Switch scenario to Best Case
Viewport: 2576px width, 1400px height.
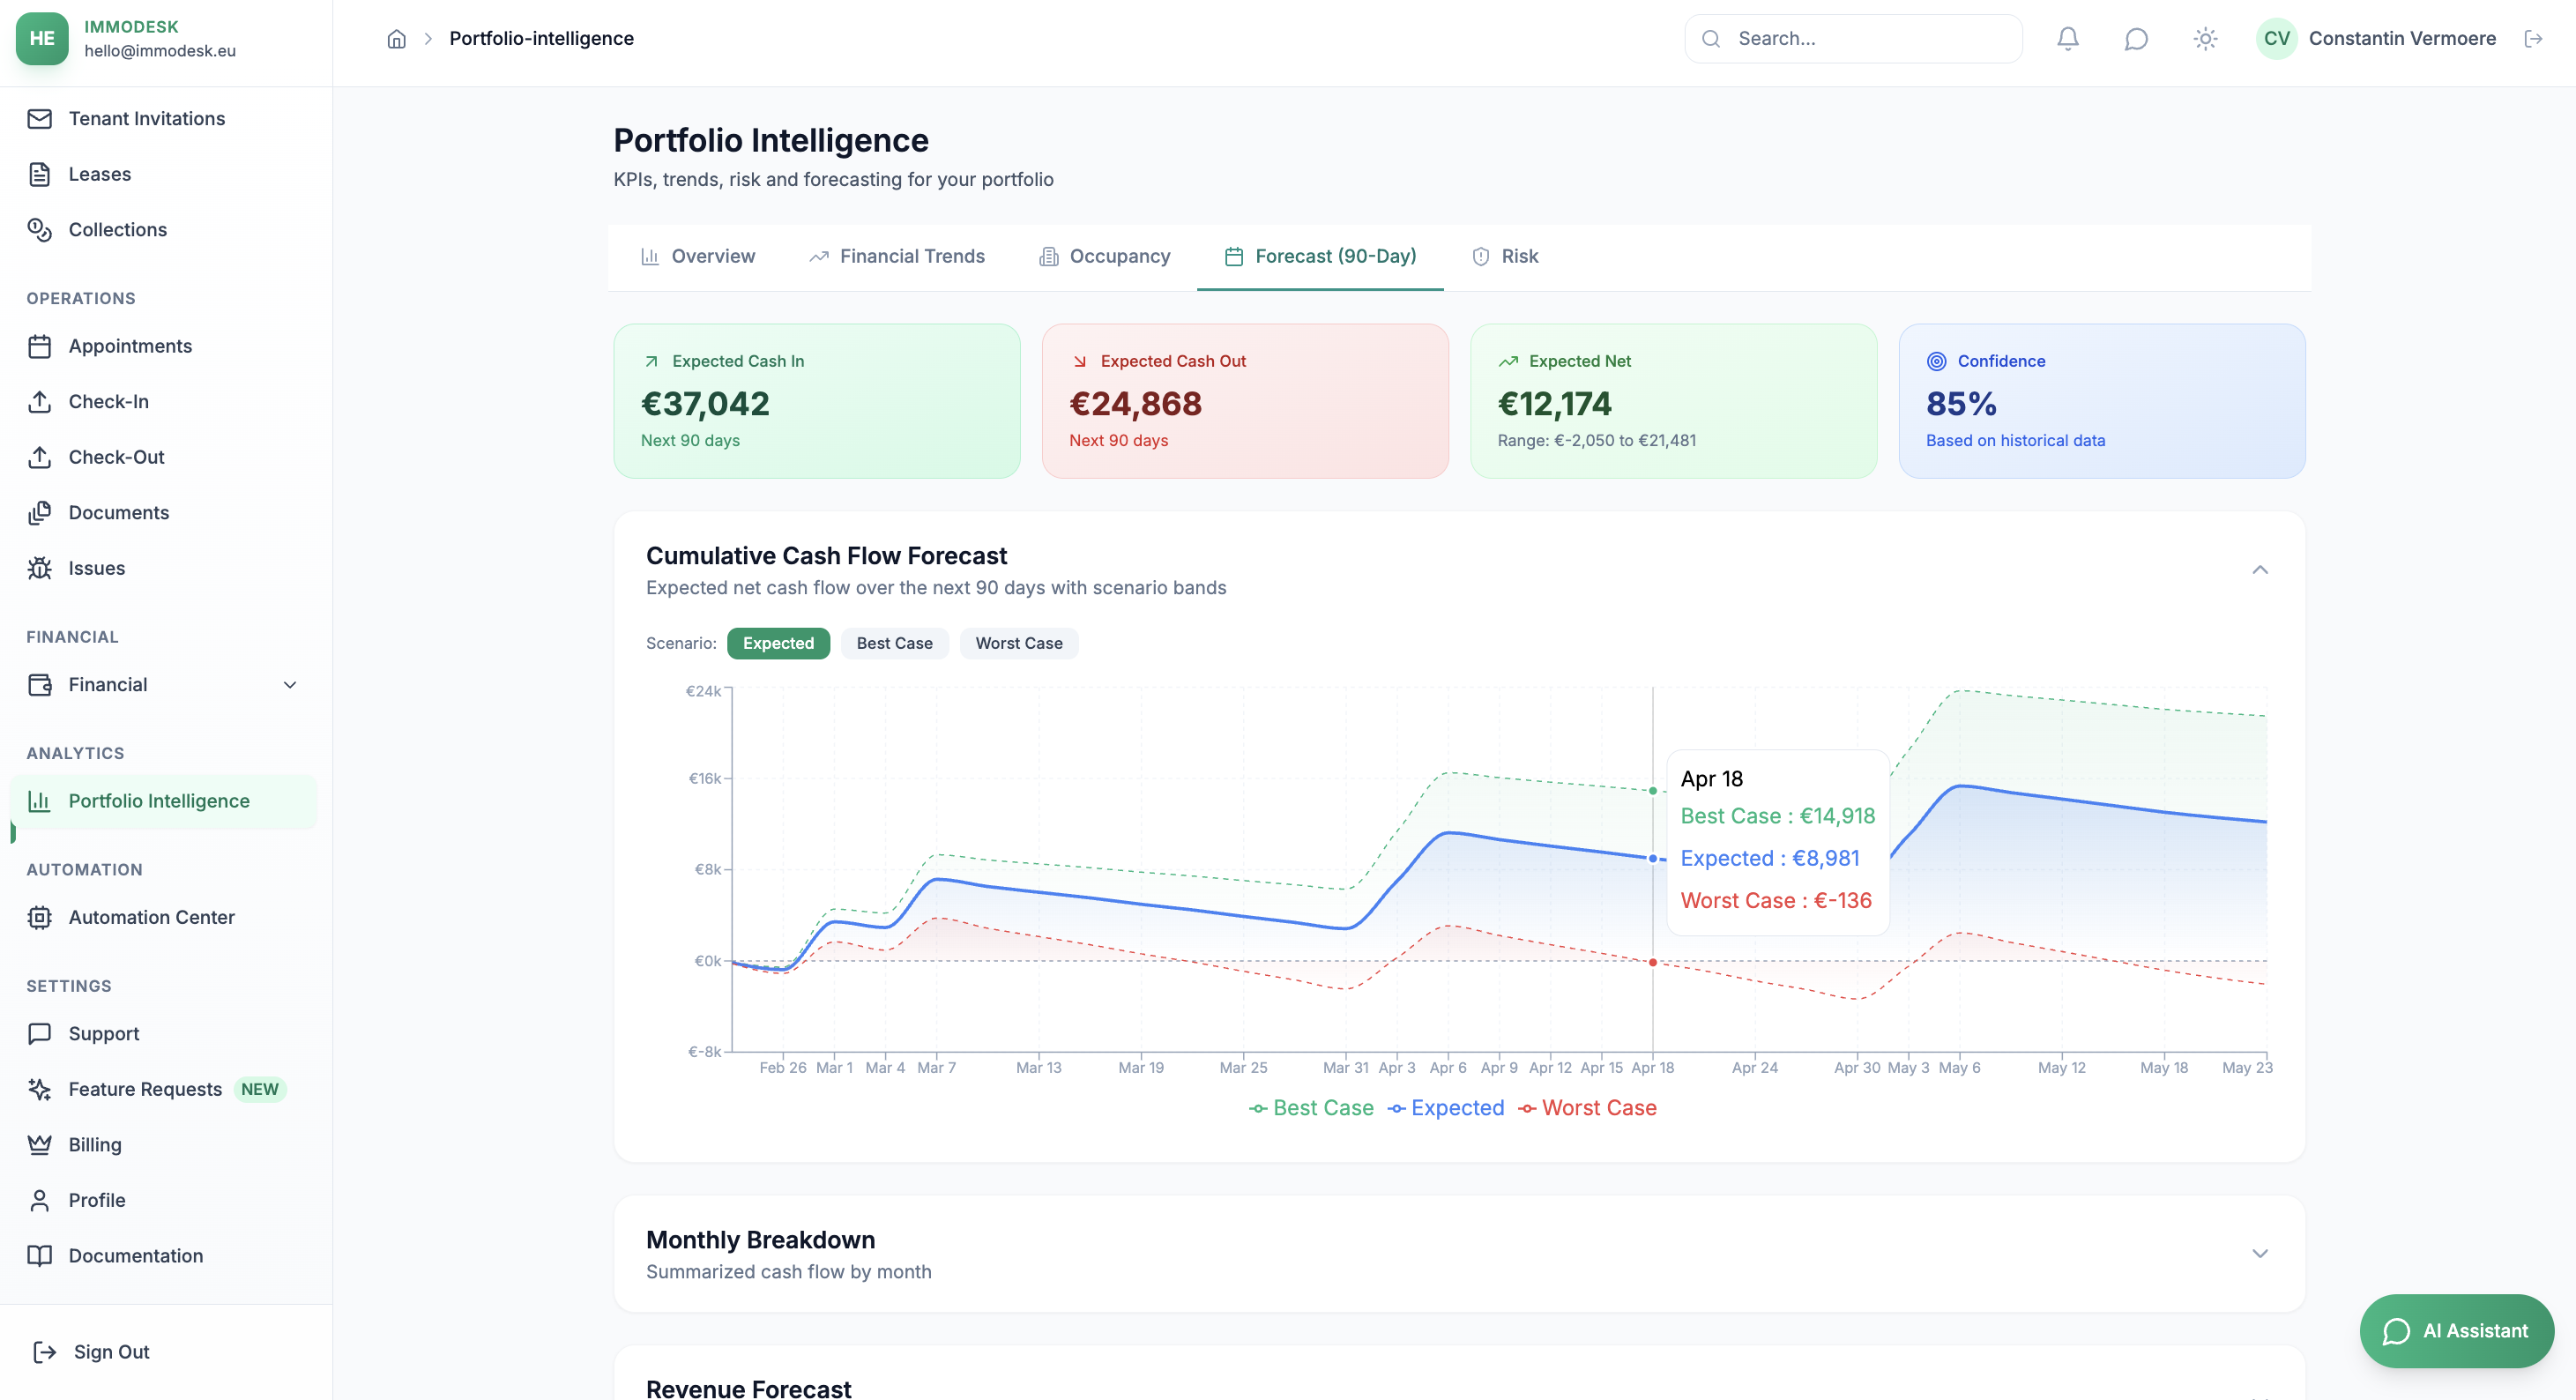click(894, 643)
